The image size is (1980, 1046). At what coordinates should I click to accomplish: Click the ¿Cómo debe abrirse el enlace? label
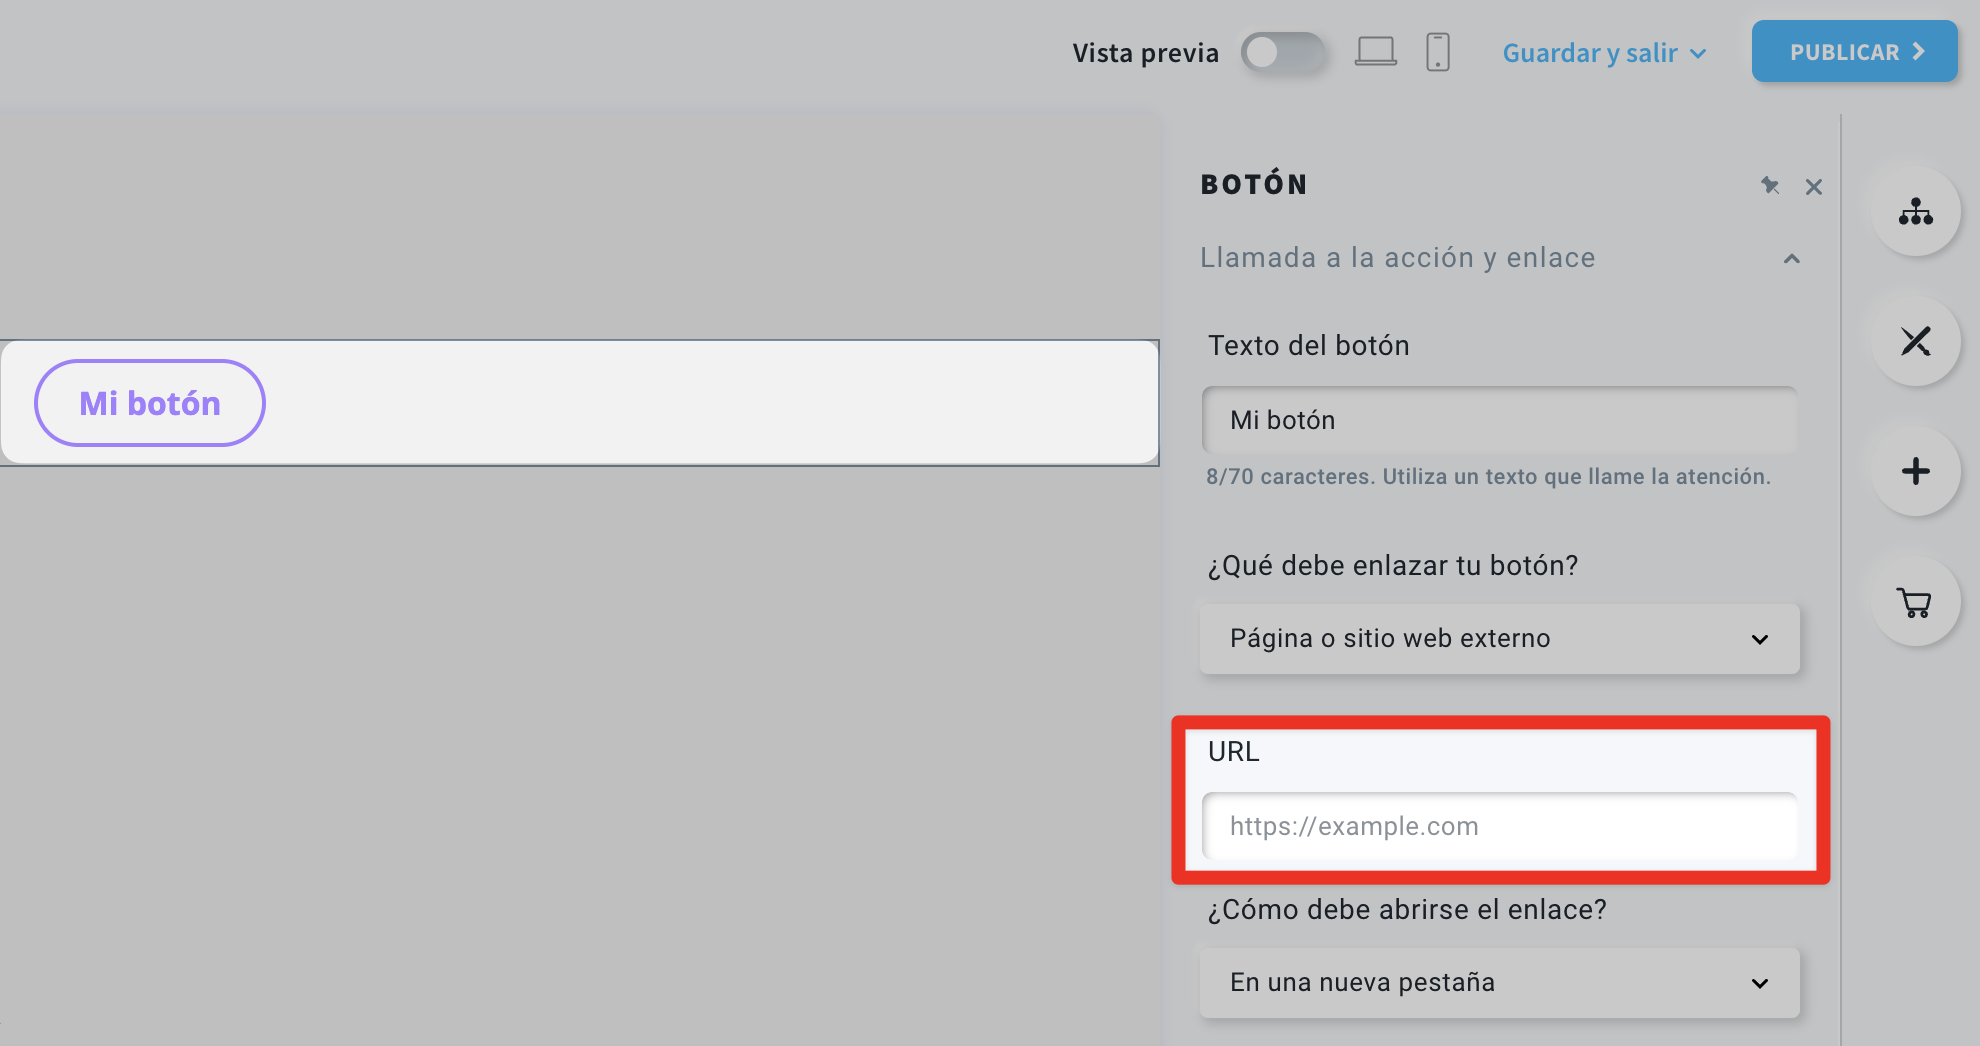click(x=1407, y=910)
